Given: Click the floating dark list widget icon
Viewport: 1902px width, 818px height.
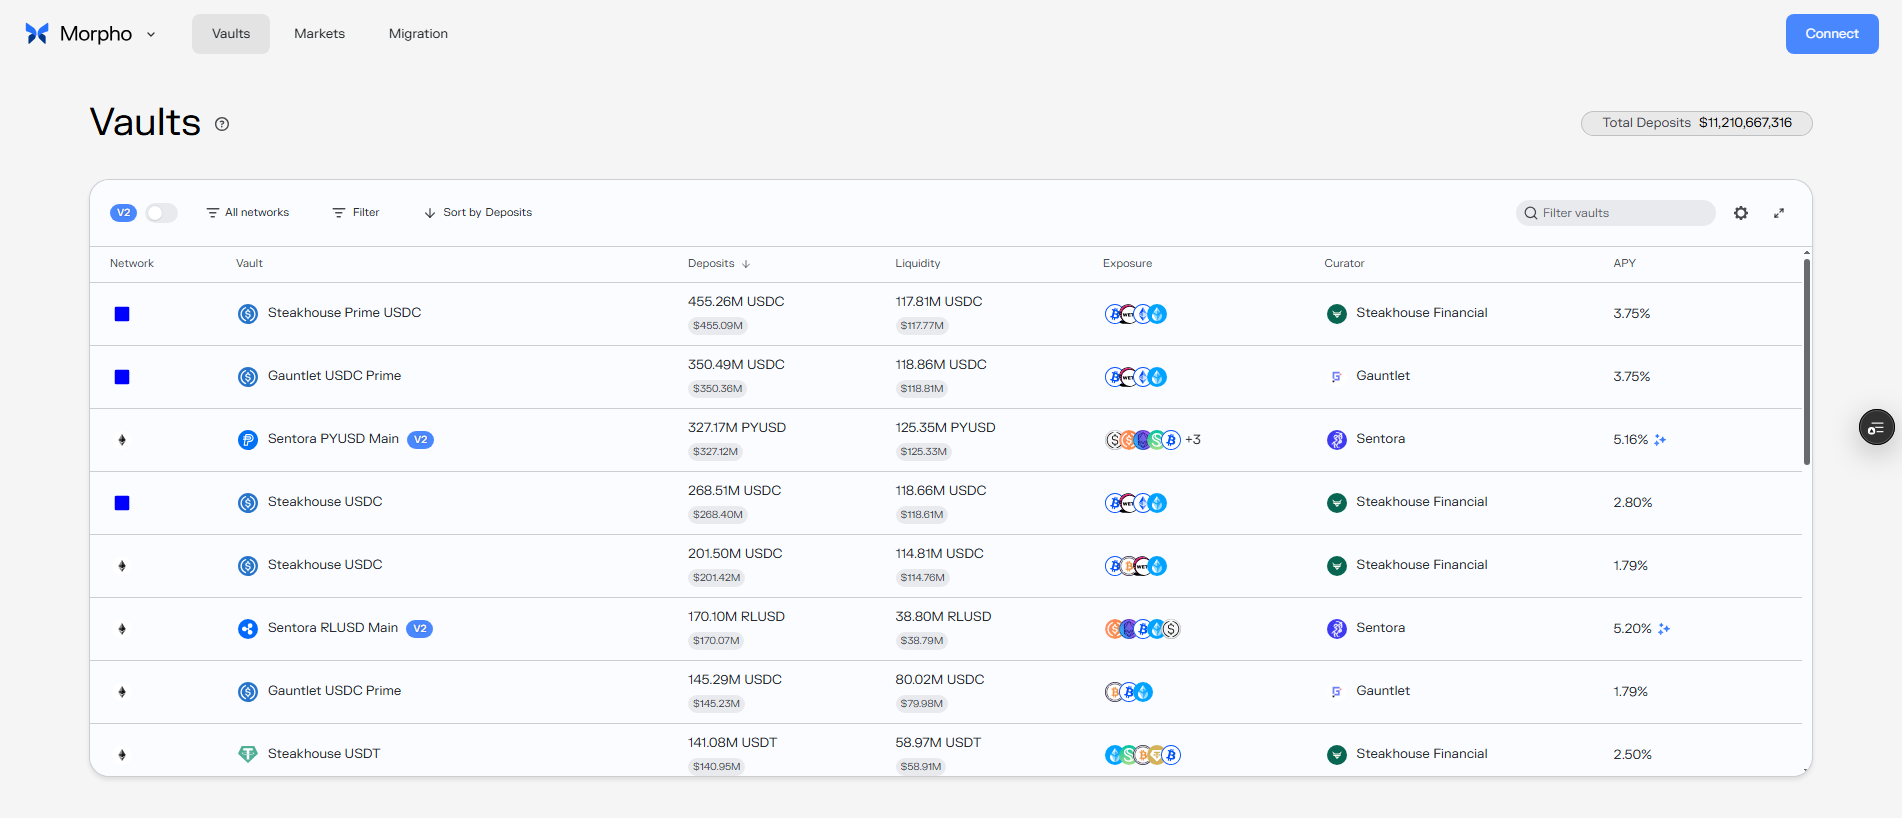Looking at the screenshot, I should click(1877, 428).
